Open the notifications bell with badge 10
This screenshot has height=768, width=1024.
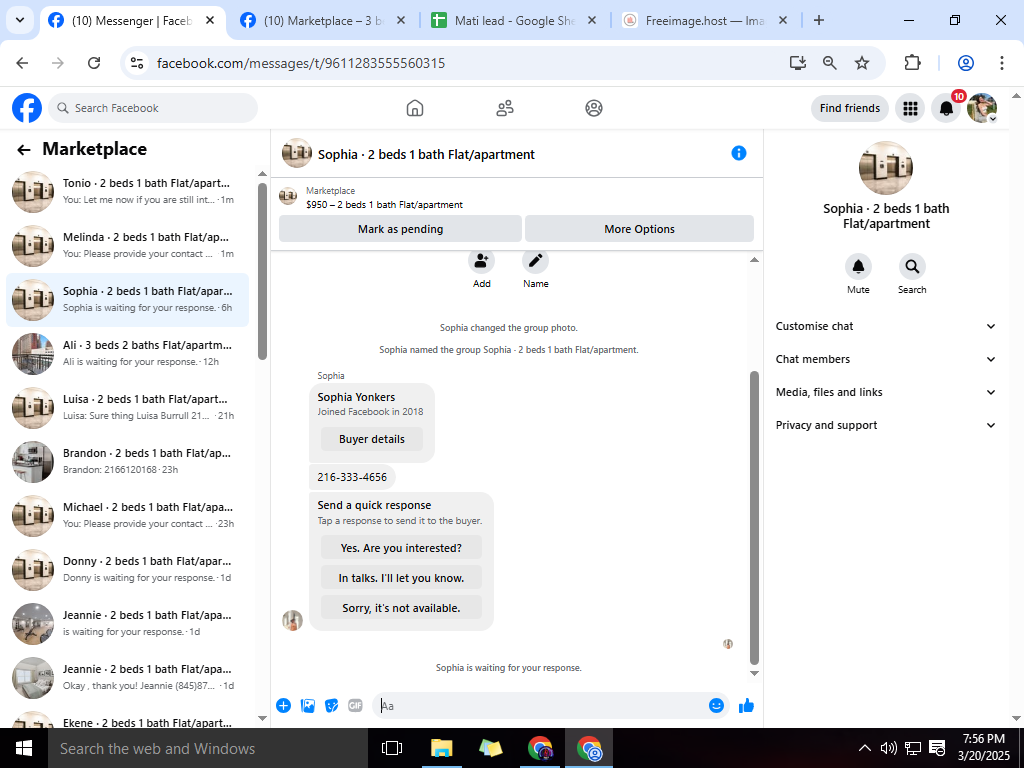[x=946, y=108]
